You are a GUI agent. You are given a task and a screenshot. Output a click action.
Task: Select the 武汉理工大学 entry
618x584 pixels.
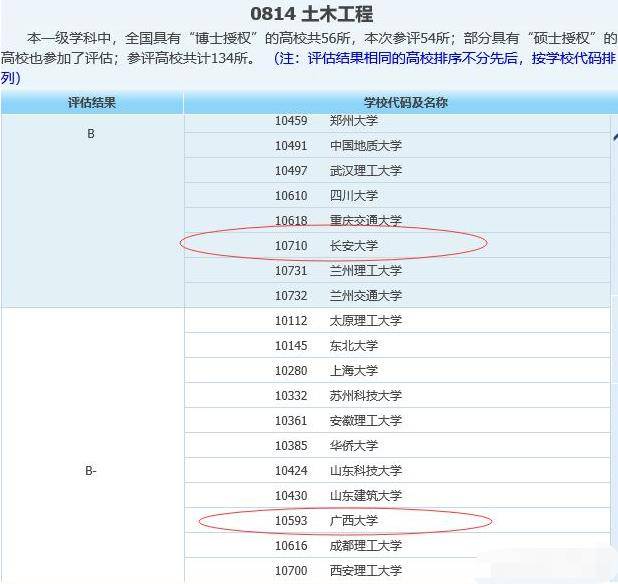[x=397, y=170]
